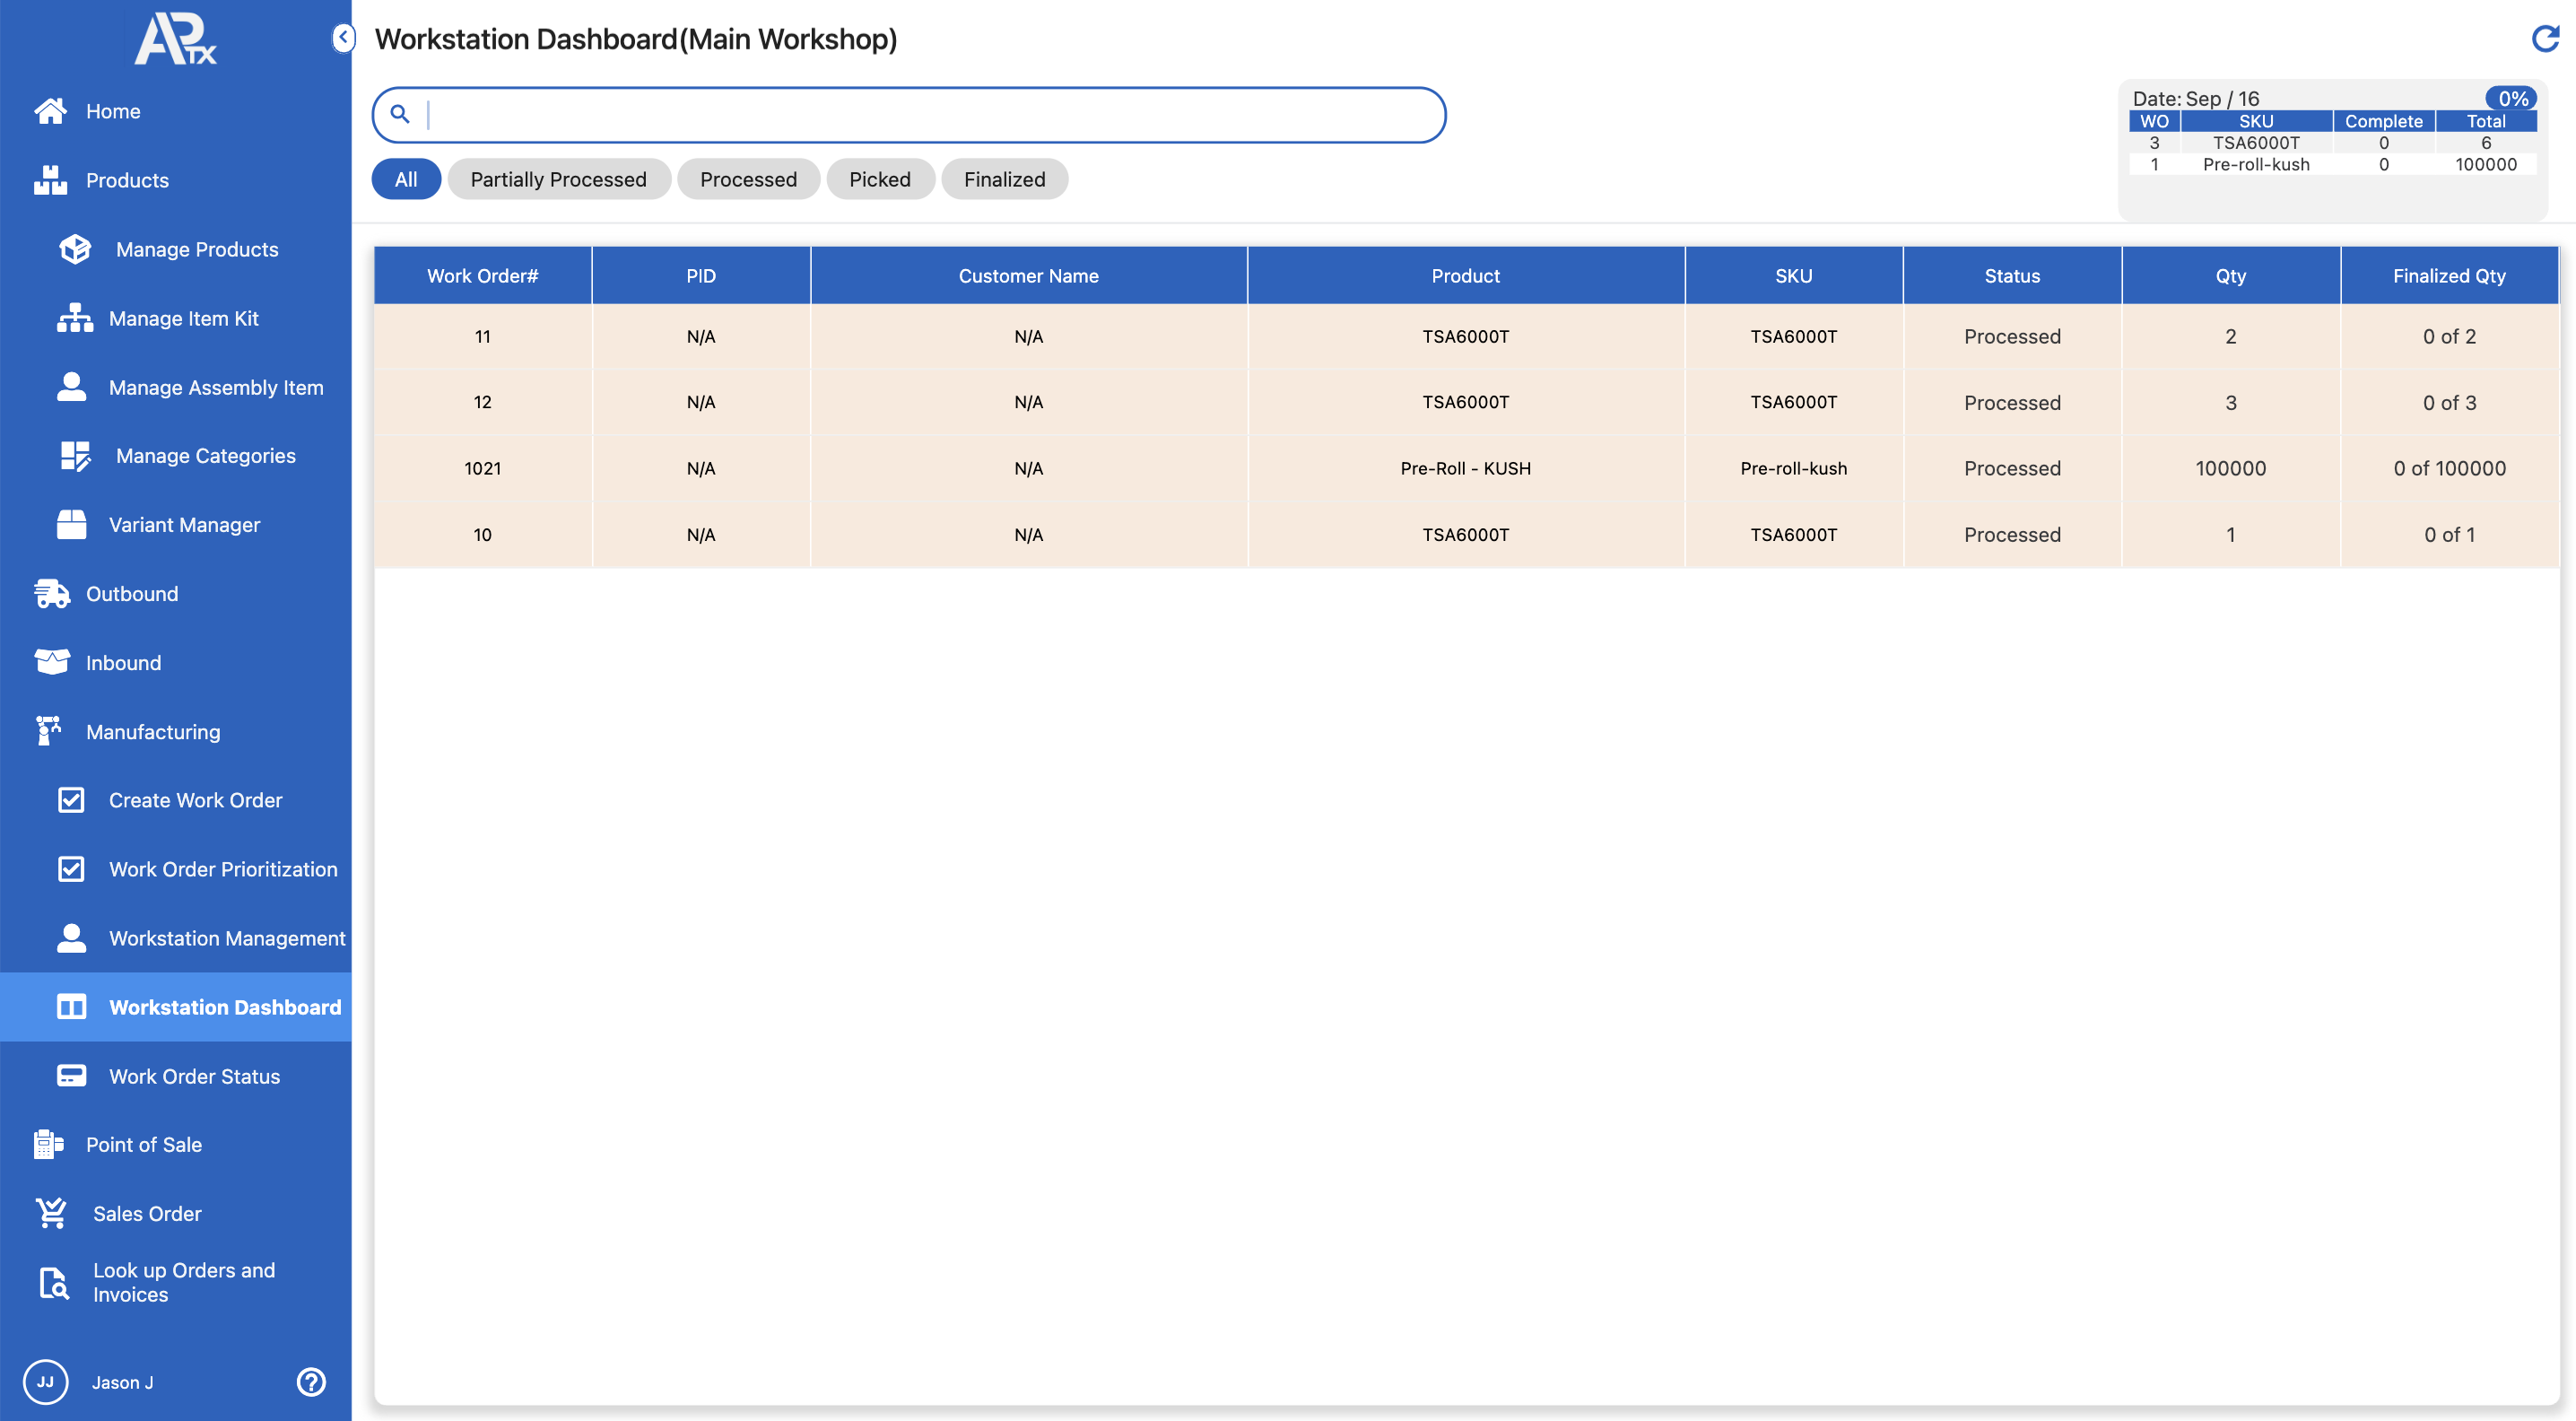Select the Partially Processed filter chip
Viewport: 2576px width, 1421px height.
(x=558, y=179)
